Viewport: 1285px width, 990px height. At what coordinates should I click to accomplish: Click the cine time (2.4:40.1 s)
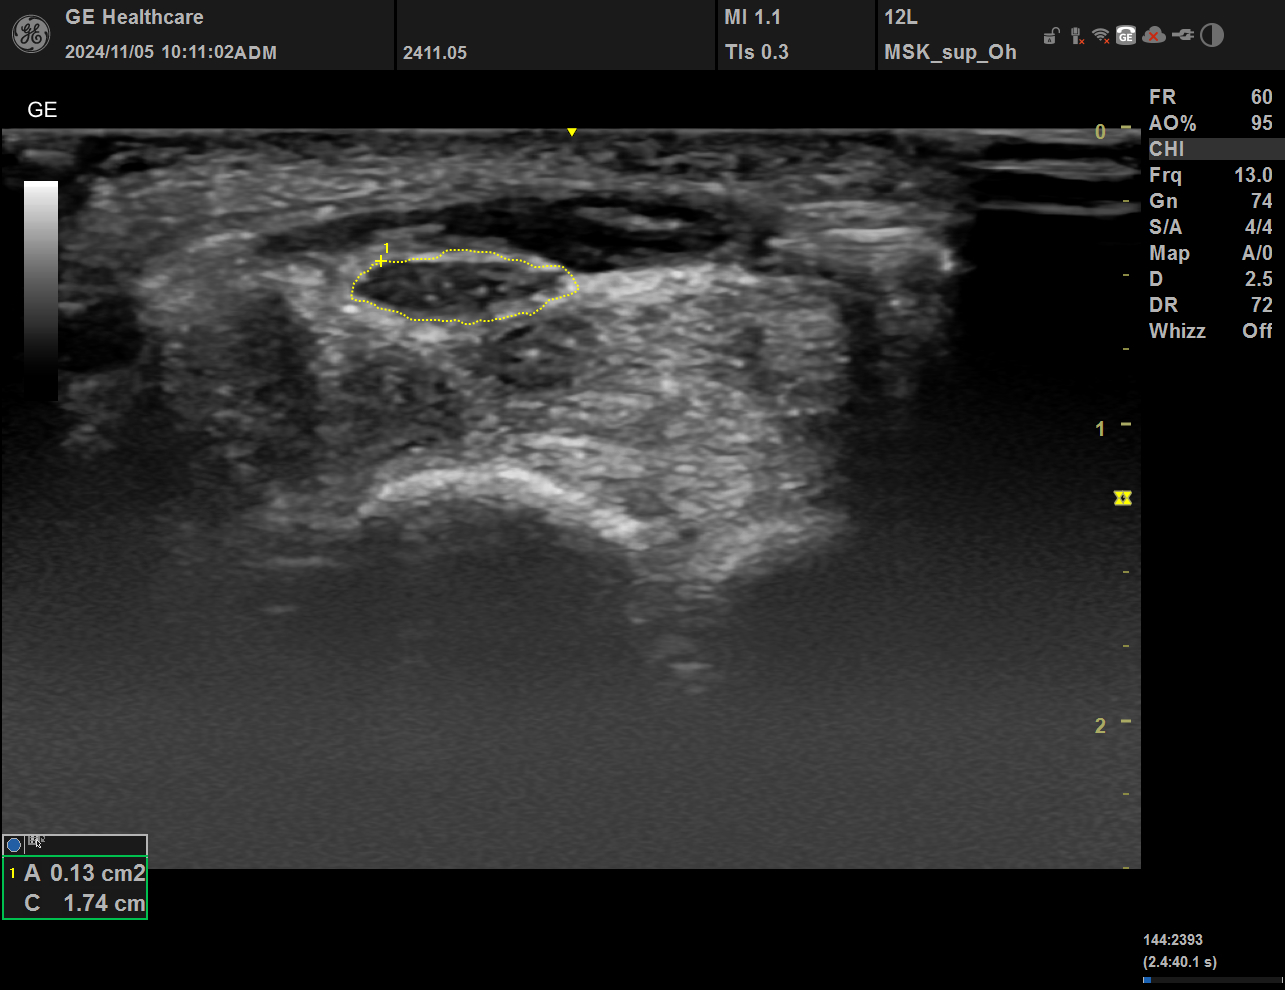1180,962
